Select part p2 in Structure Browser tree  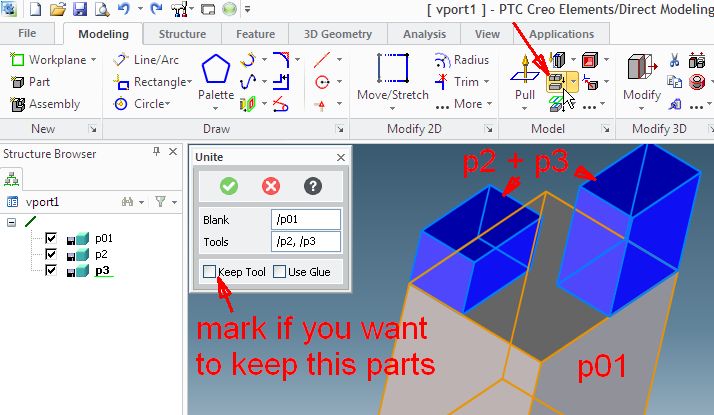tap(102, 254)
